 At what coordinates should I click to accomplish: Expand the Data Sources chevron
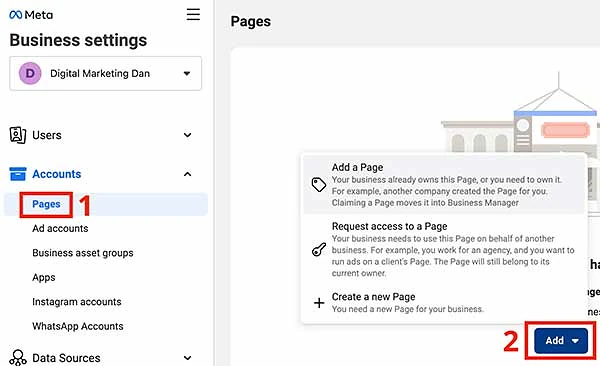(x=188, y=358)
